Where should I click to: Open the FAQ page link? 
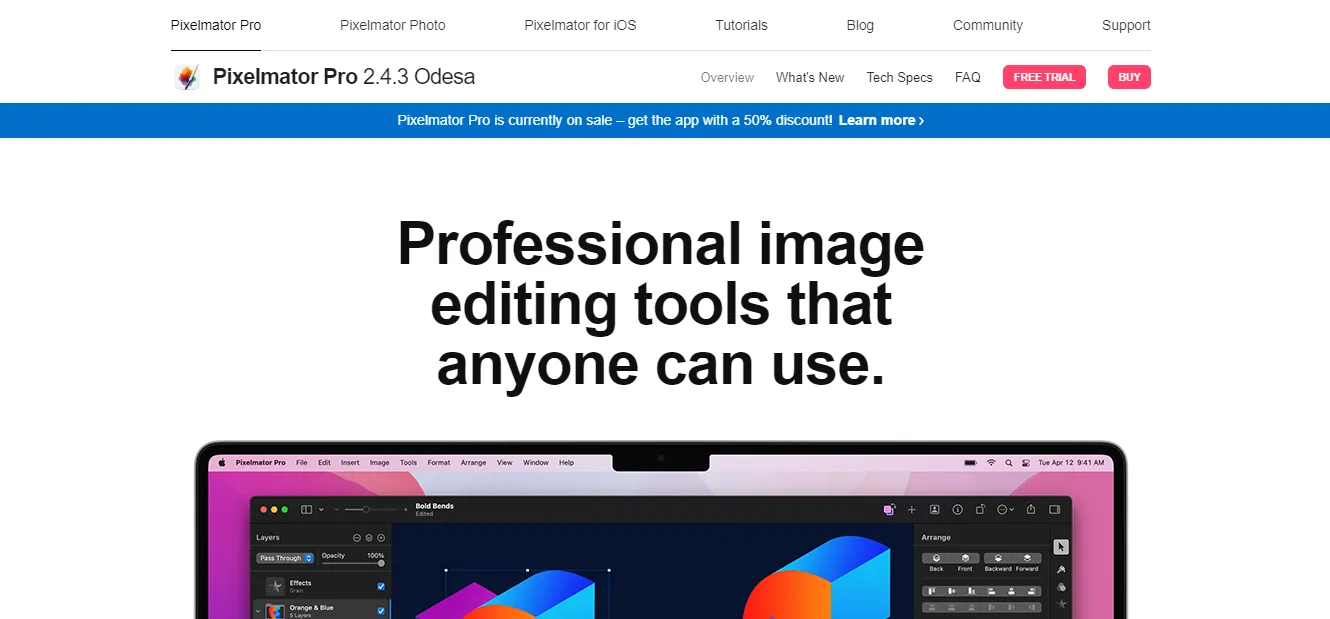point(968,77)
